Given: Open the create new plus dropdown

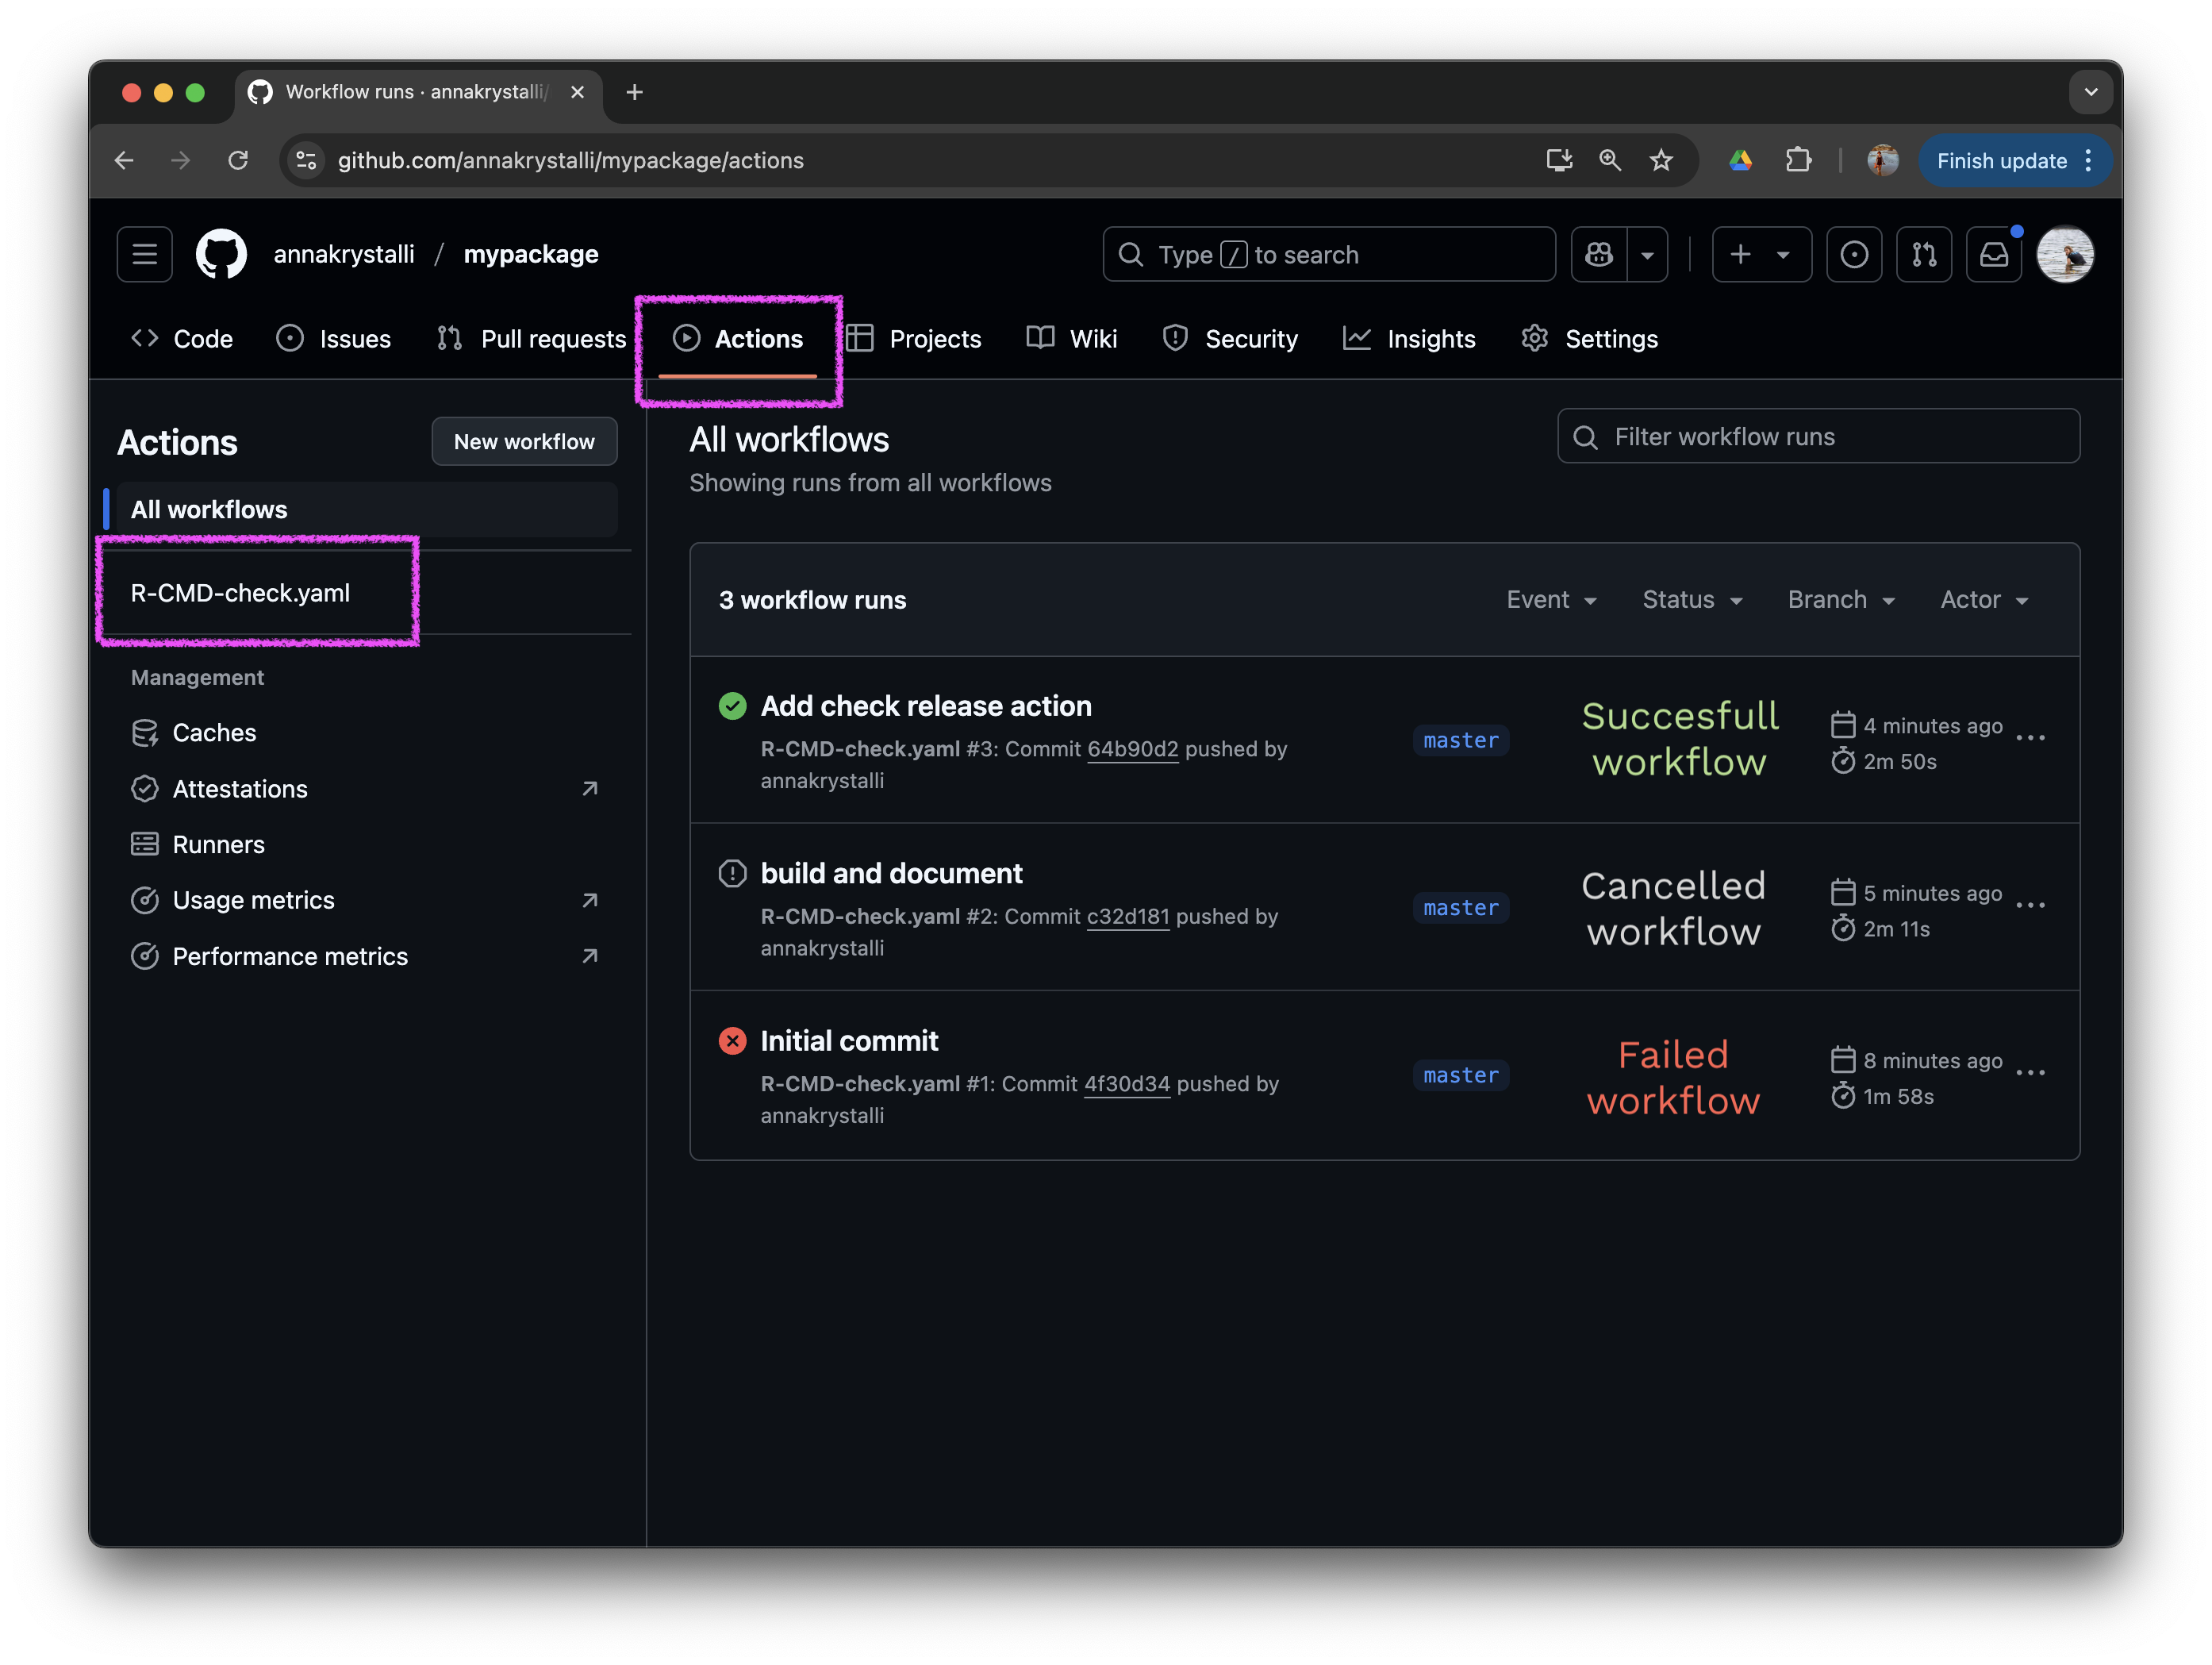Looking at the screenshot, I should coord(1761,255).
